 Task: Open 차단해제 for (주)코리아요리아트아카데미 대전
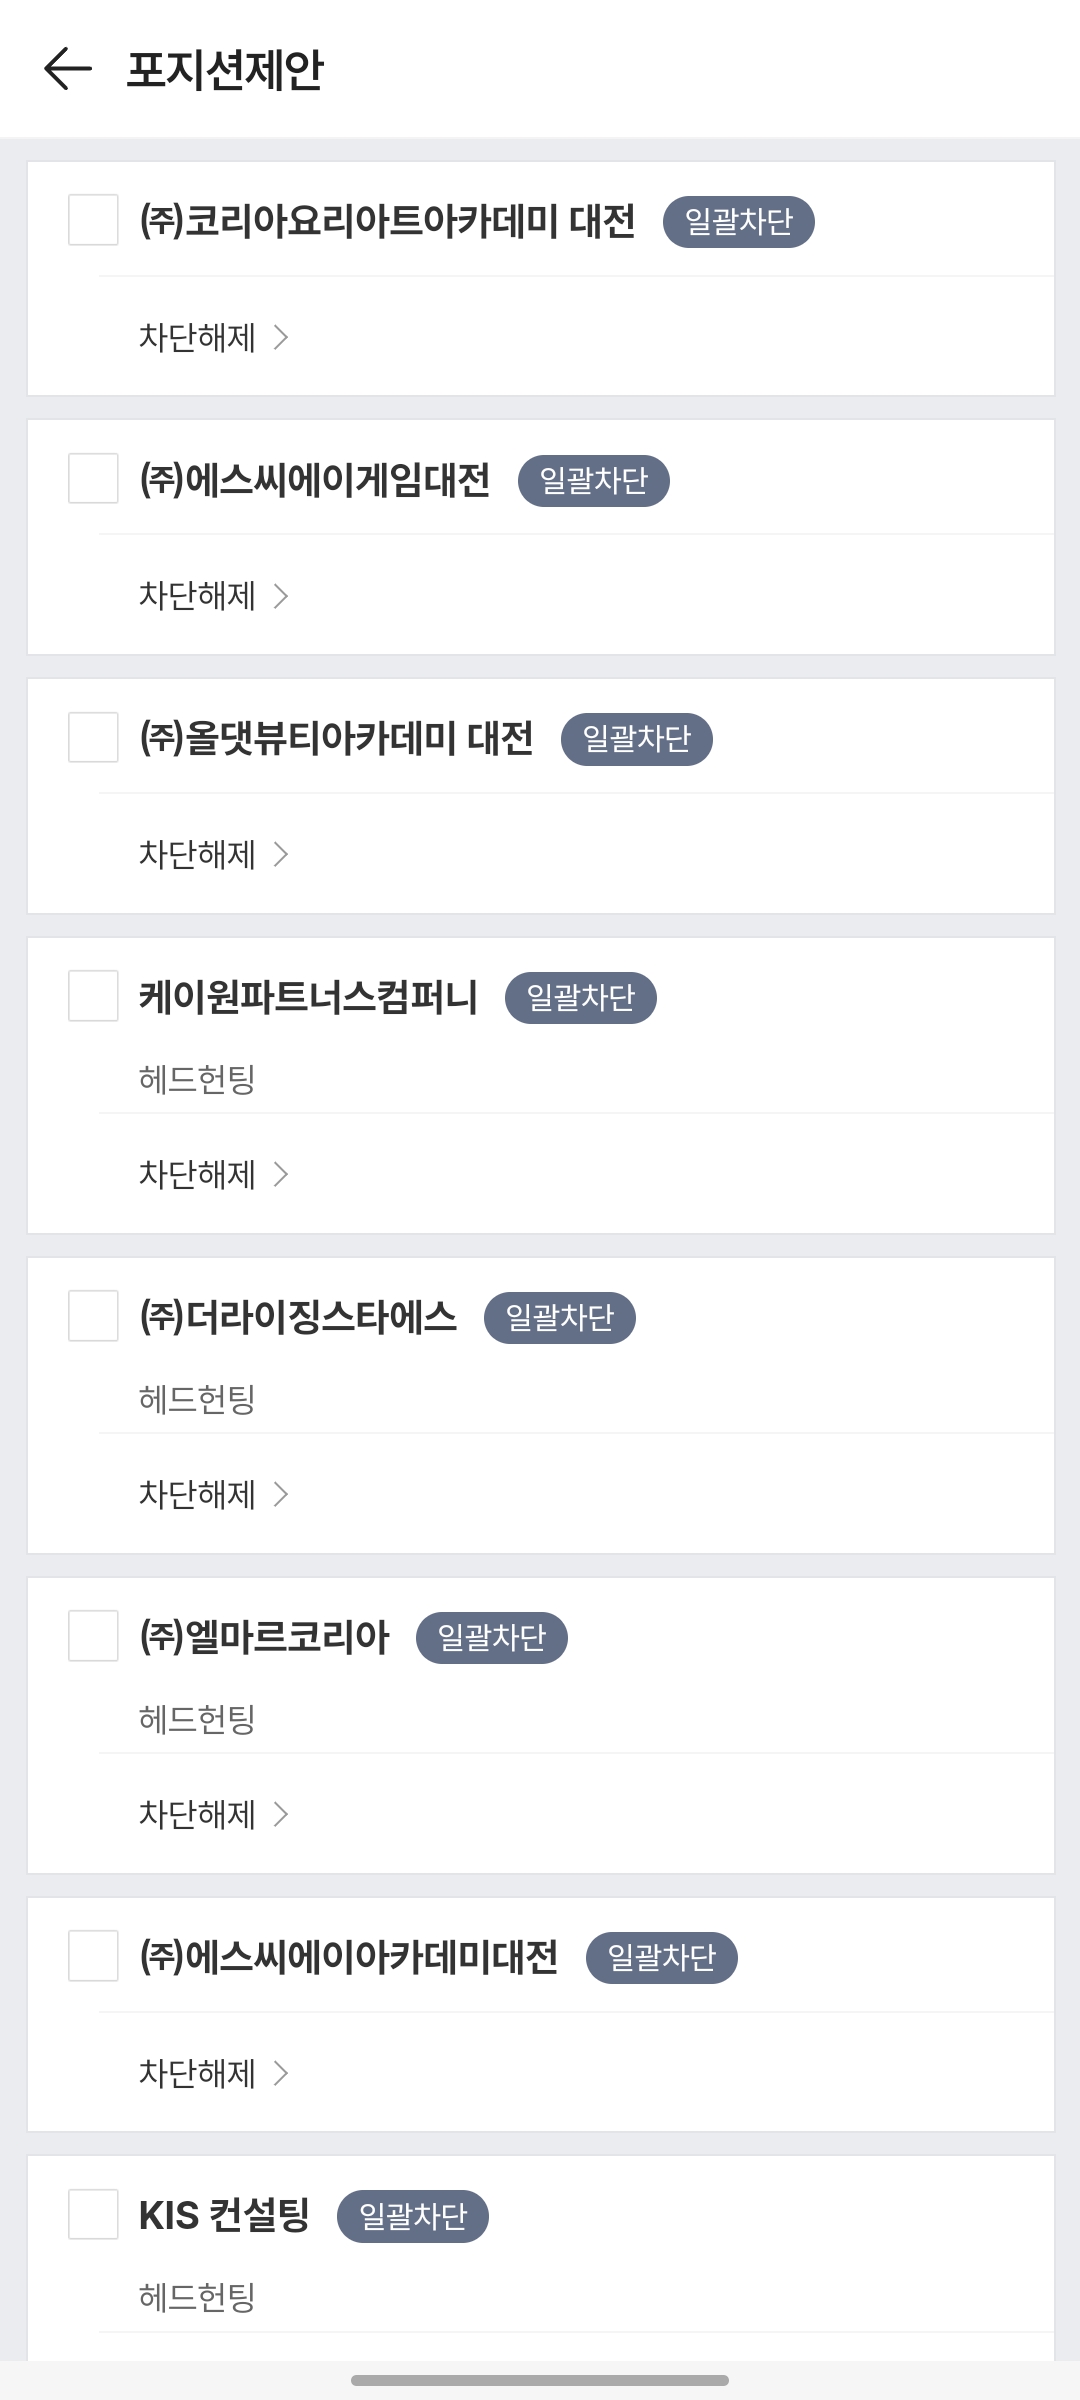pos(213,338)
